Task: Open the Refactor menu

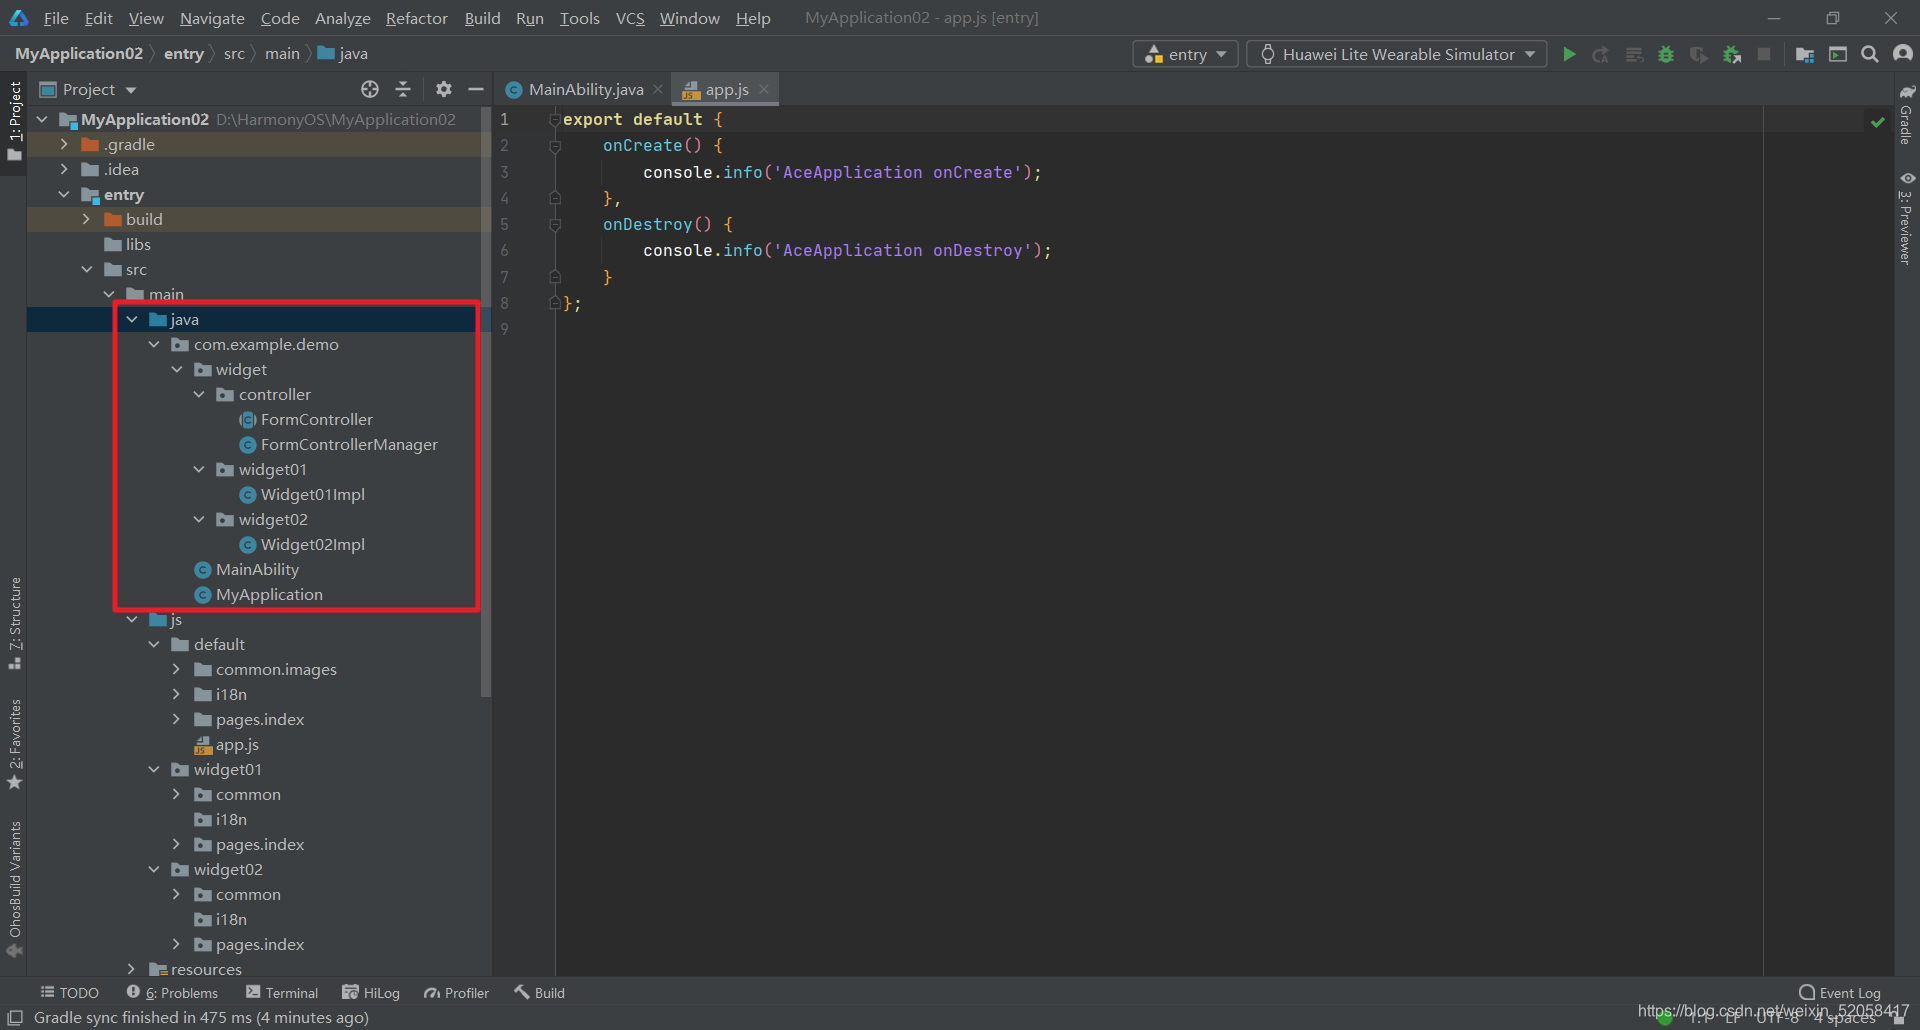Action: click(x=417, y=18)
